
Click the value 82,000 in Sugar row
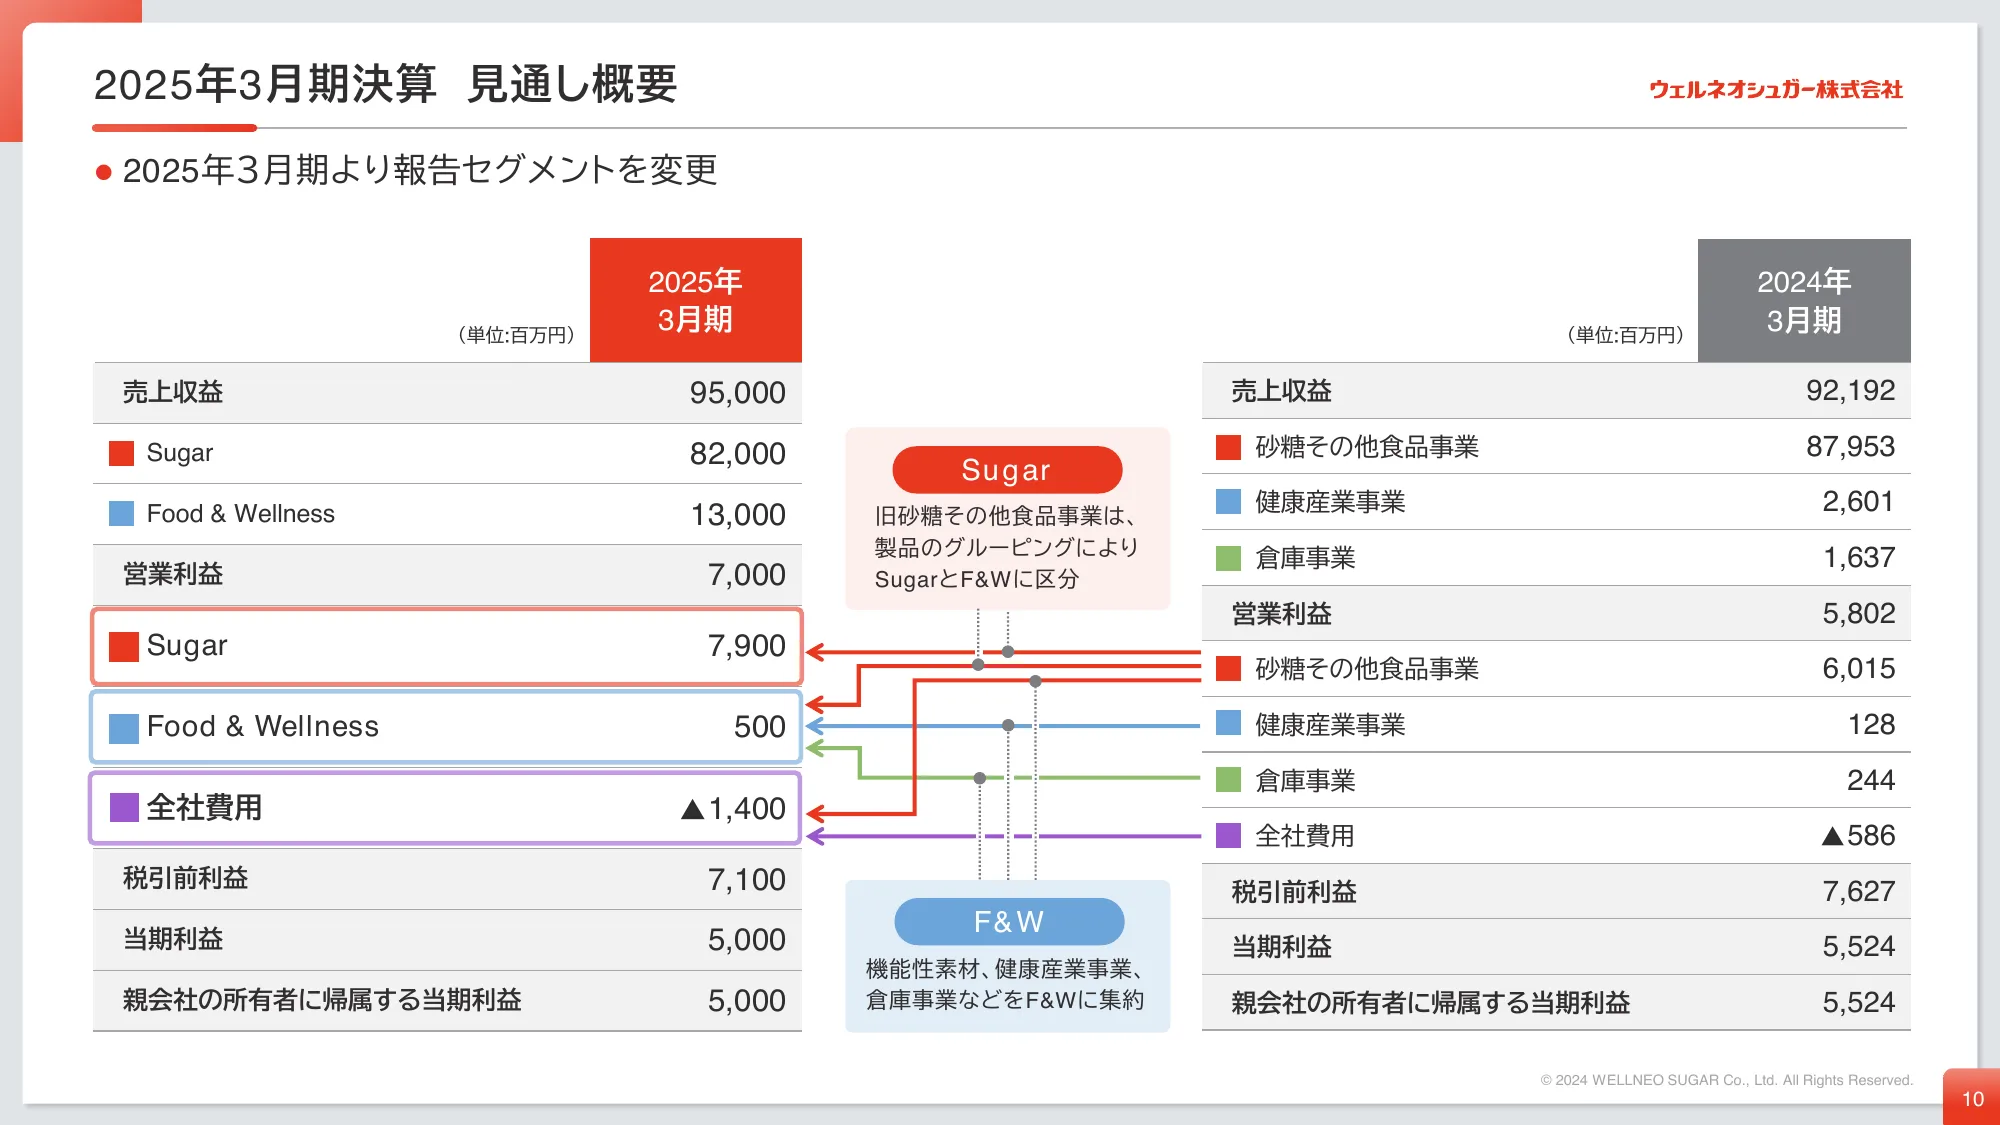point(737,454)
